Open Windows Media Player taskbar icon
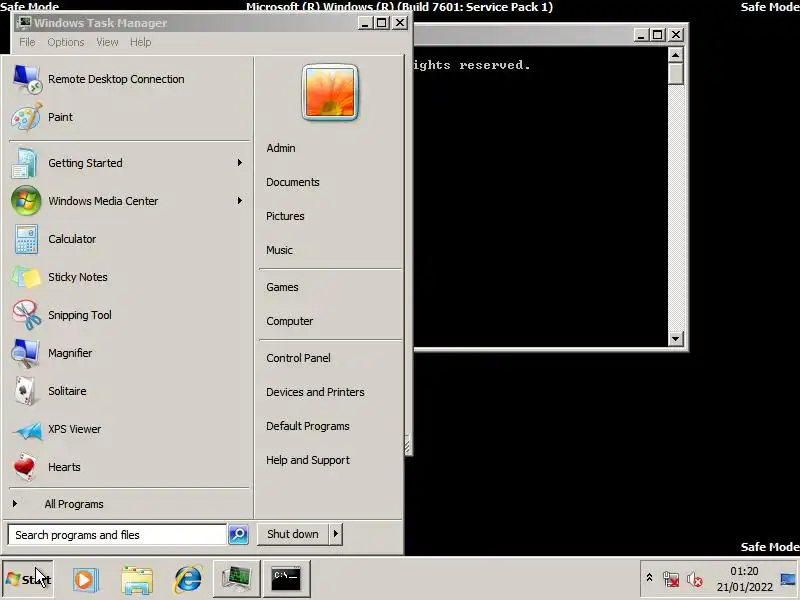This screenshot has width=800, height=600. [85, 579]
